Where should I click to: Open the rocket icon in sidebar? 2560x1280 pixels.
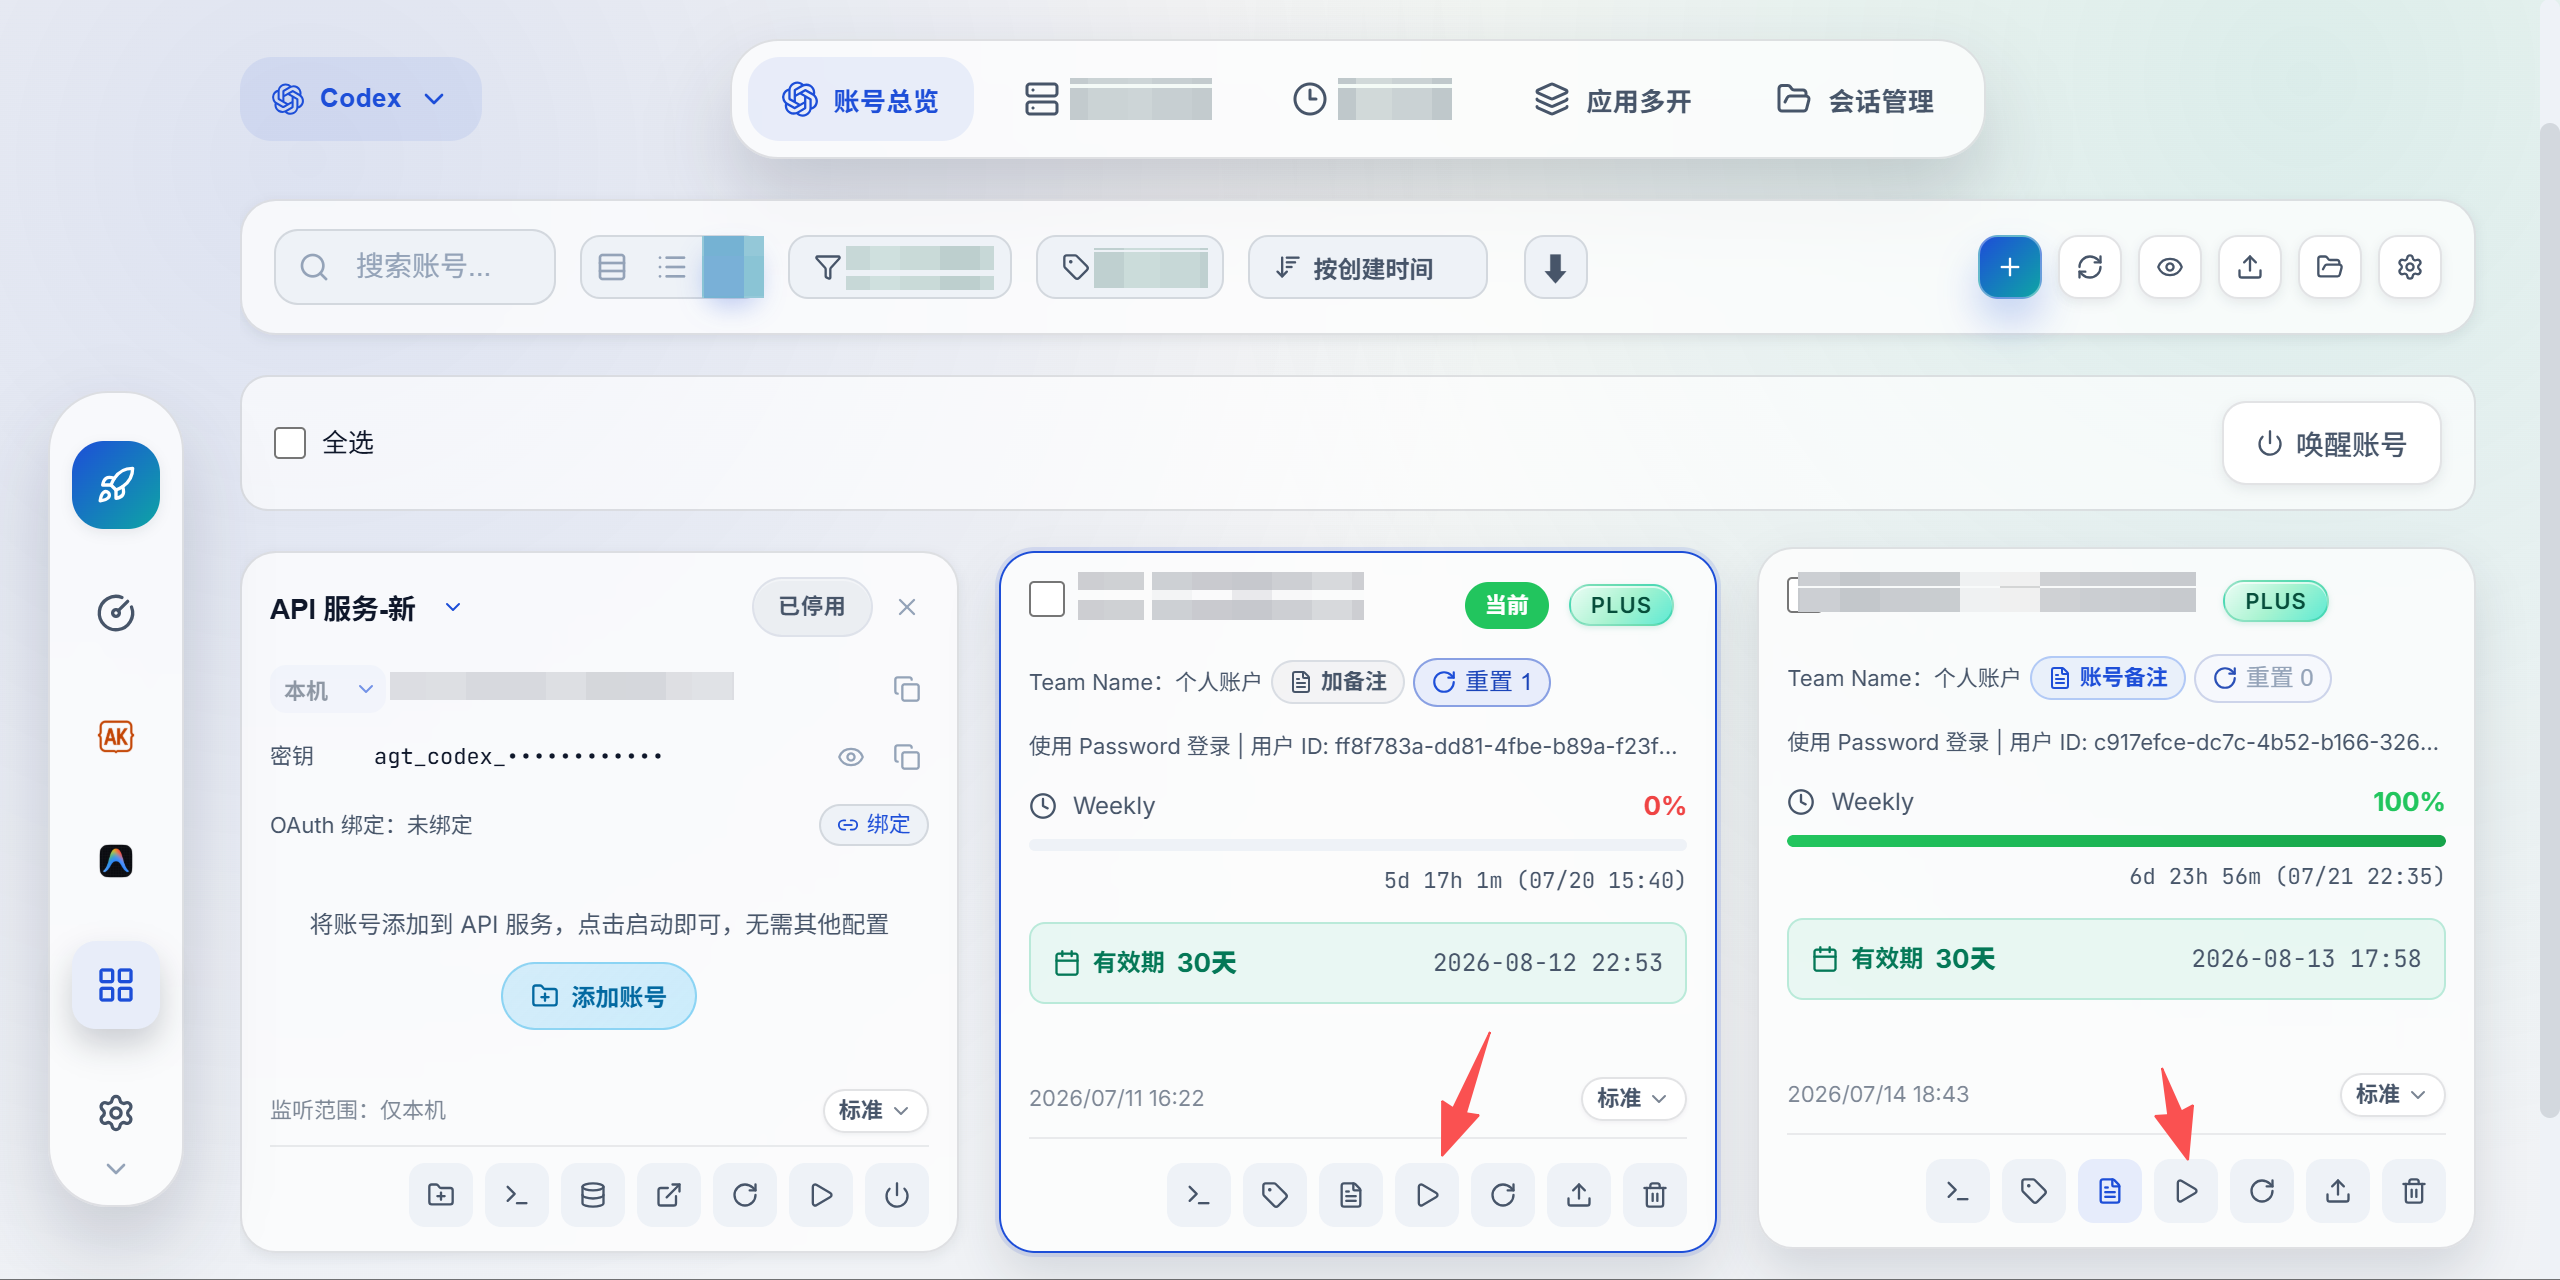point(116,485)
